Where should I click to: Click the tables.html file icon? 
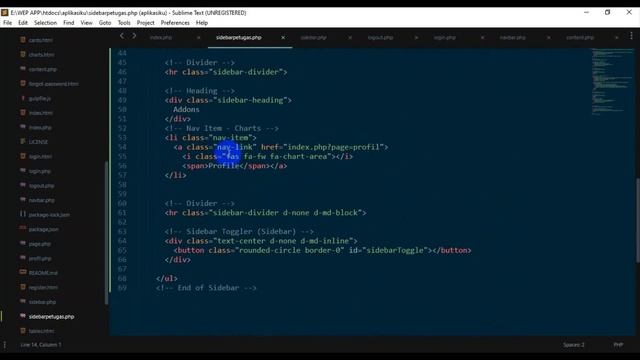point(23,331)
